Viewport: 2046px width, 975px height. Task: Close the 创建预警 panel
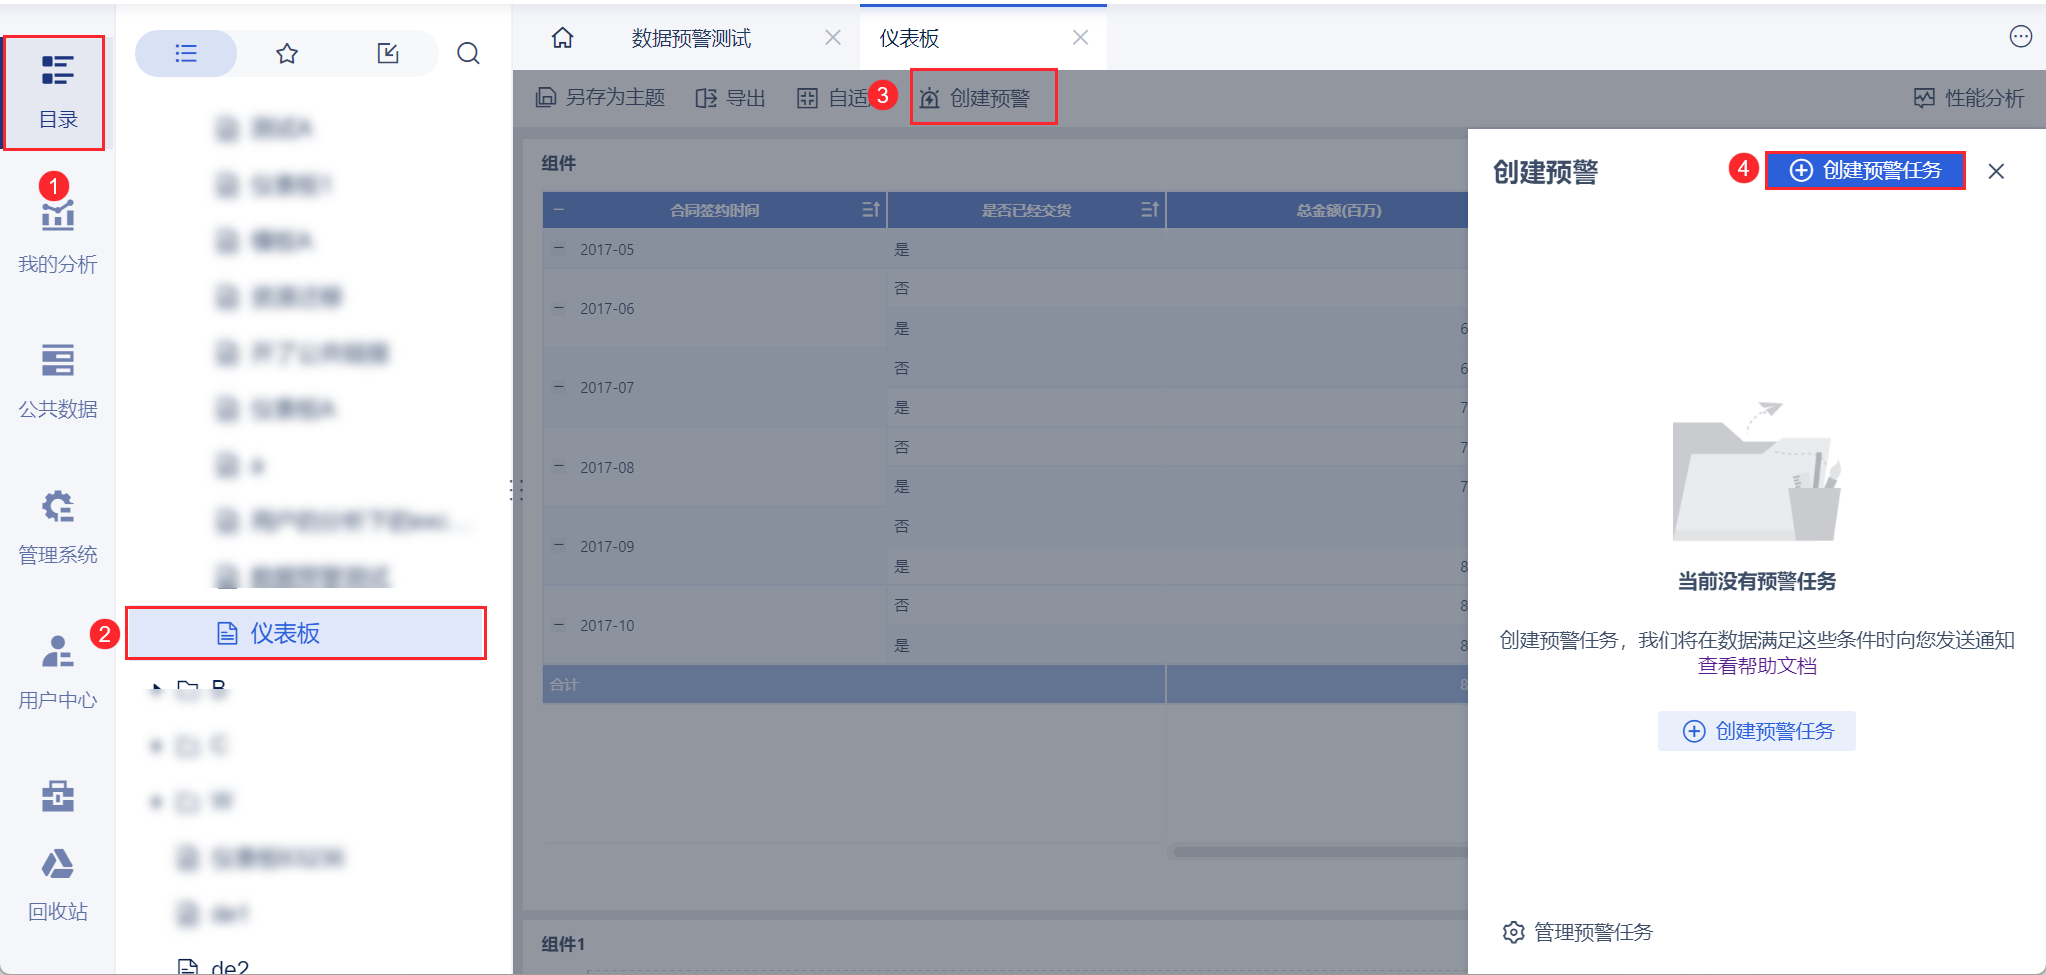tap(1996, 171)
